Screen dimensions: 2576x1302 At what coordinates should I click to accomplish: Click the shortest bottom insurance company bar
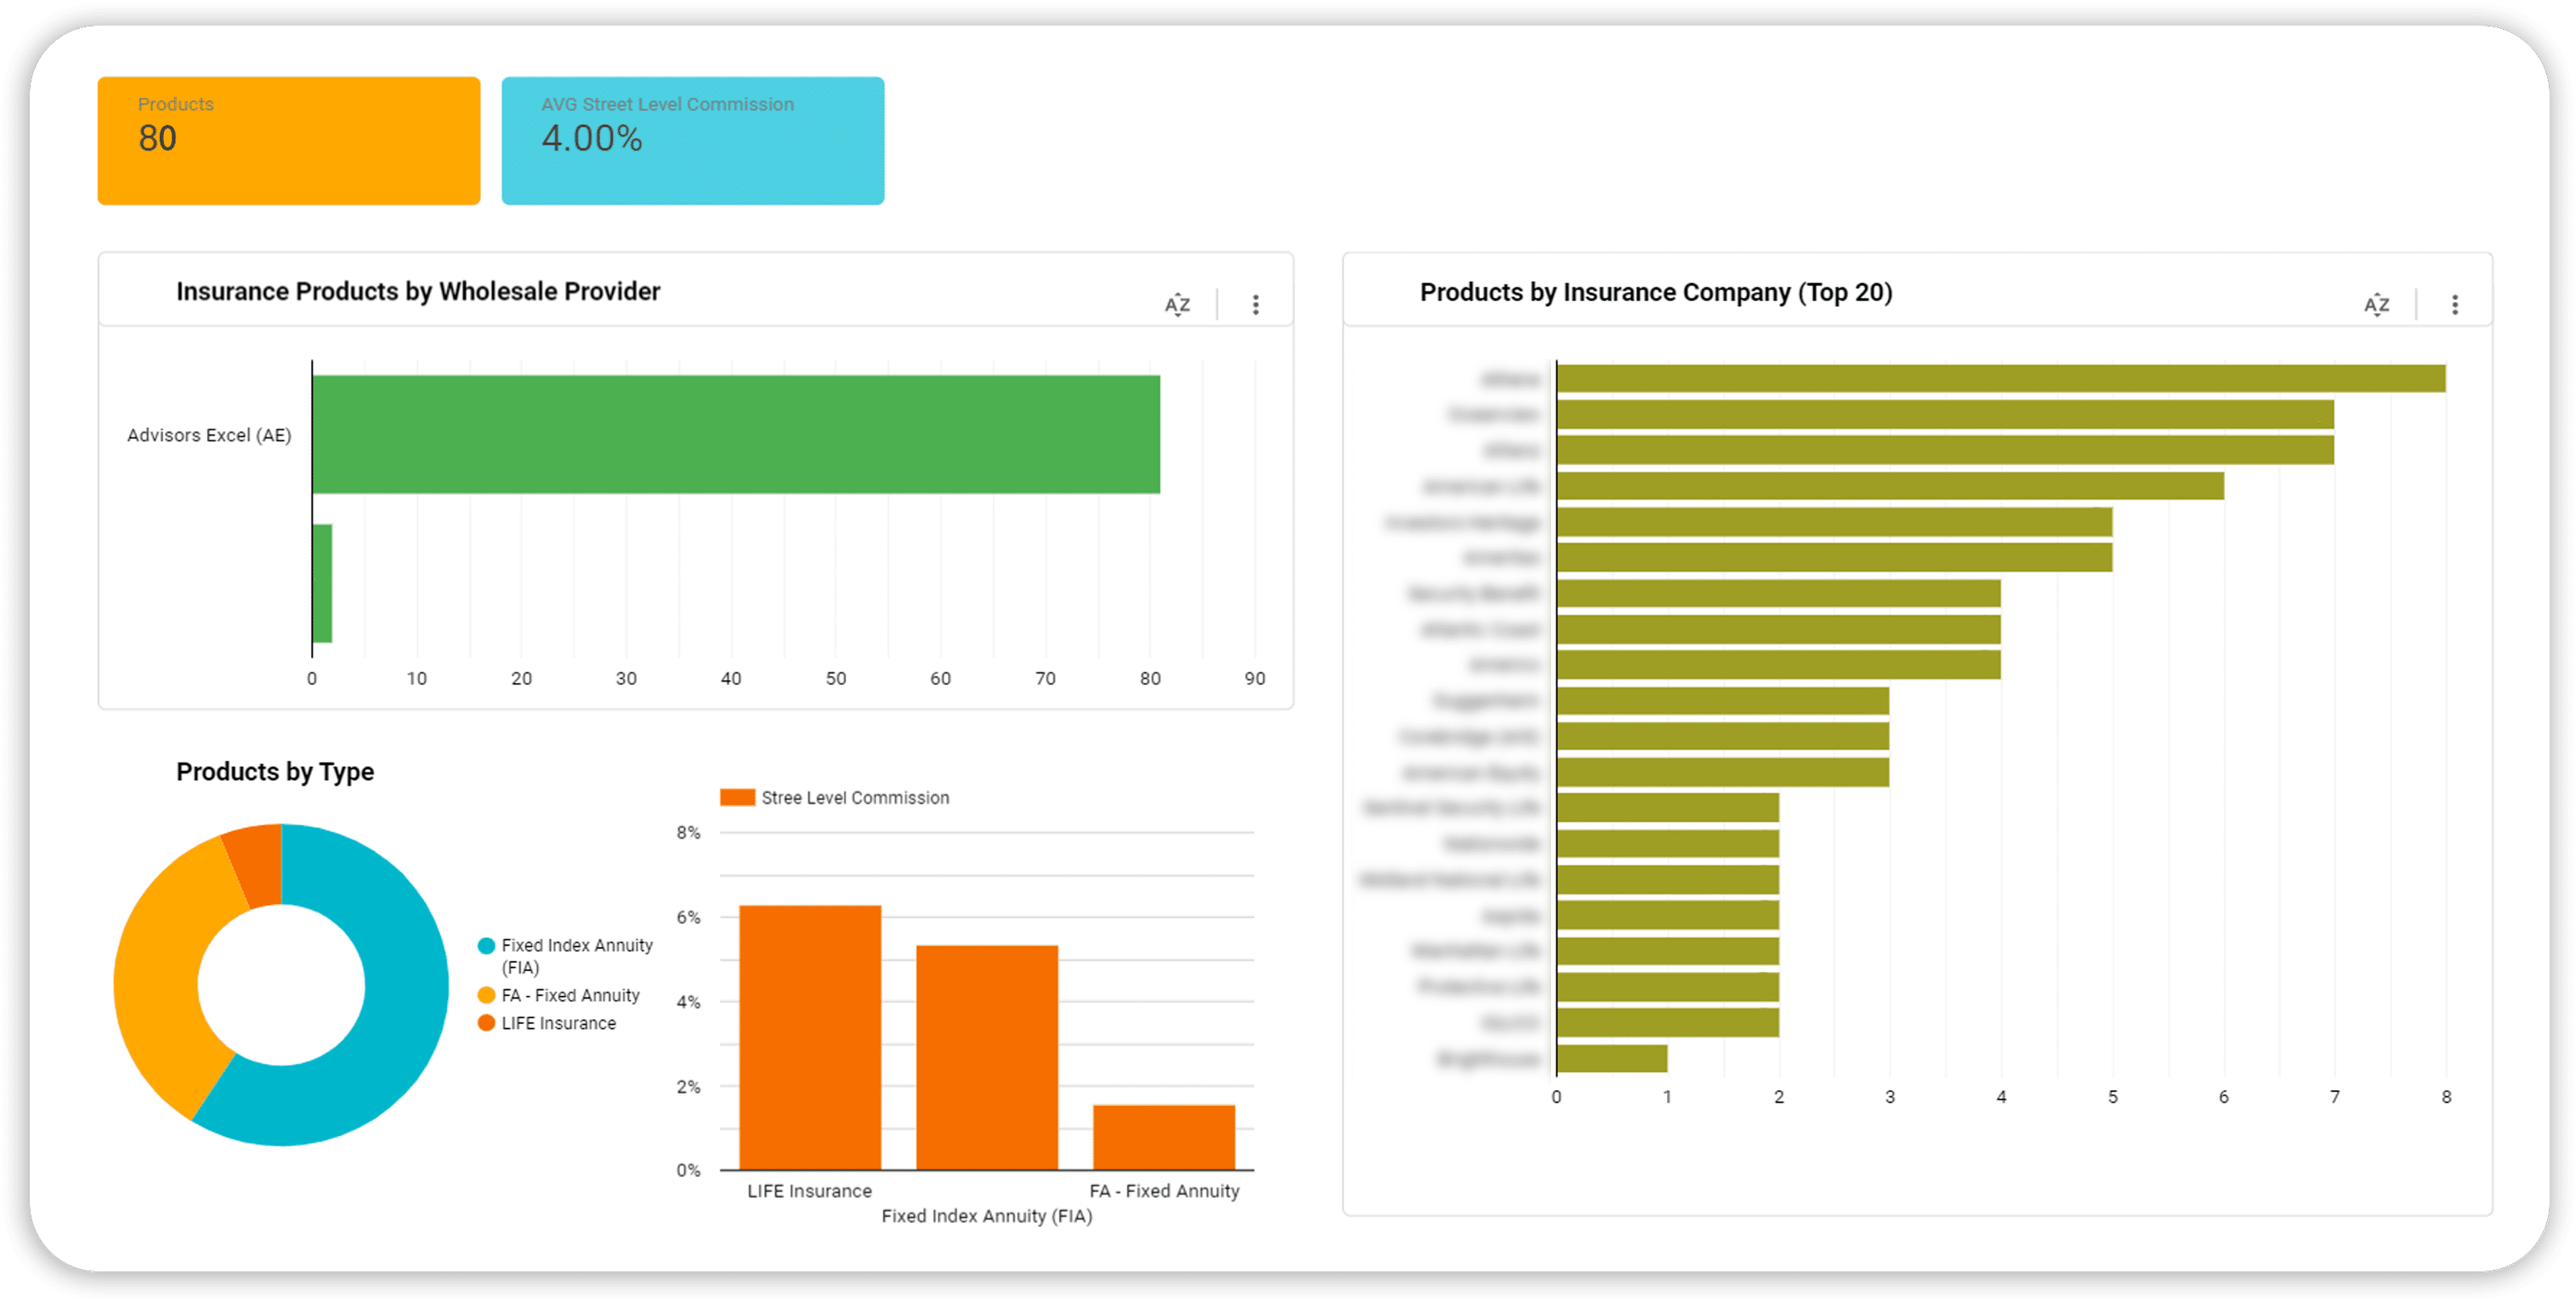pos(1611,1058)
